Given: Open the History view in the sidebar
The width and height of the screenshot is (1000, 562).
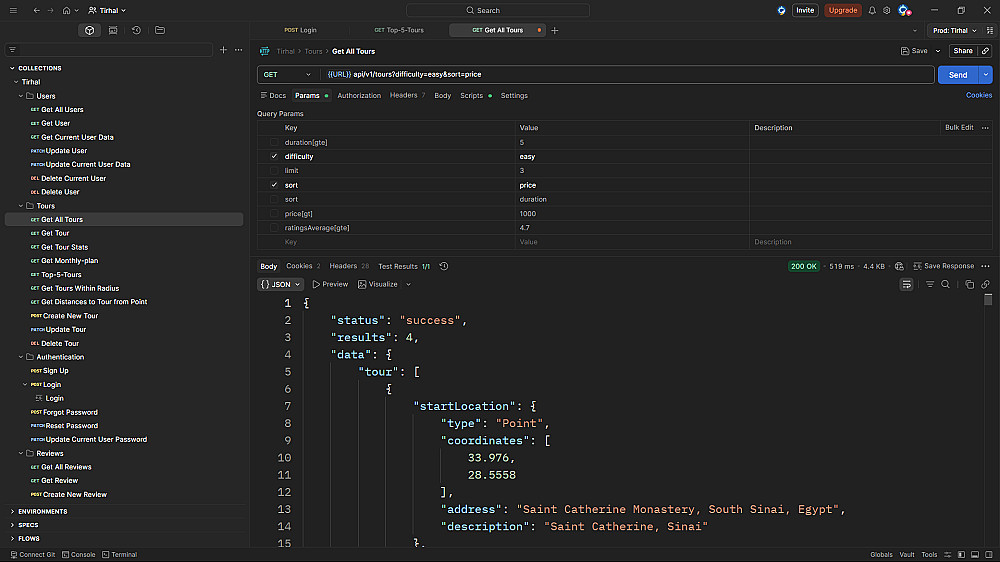Looking at the screenshot, I should [136, 30].
